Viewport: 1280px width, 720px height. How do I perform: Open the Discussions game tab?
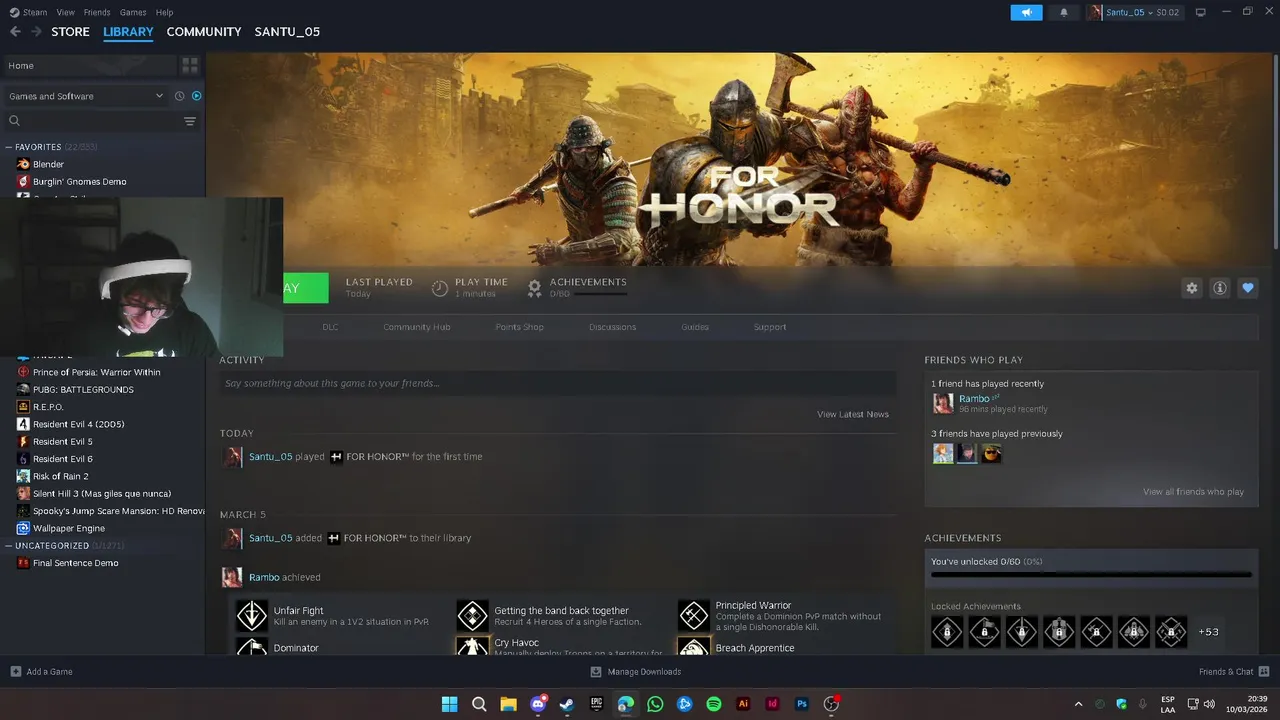pos(612,327)
